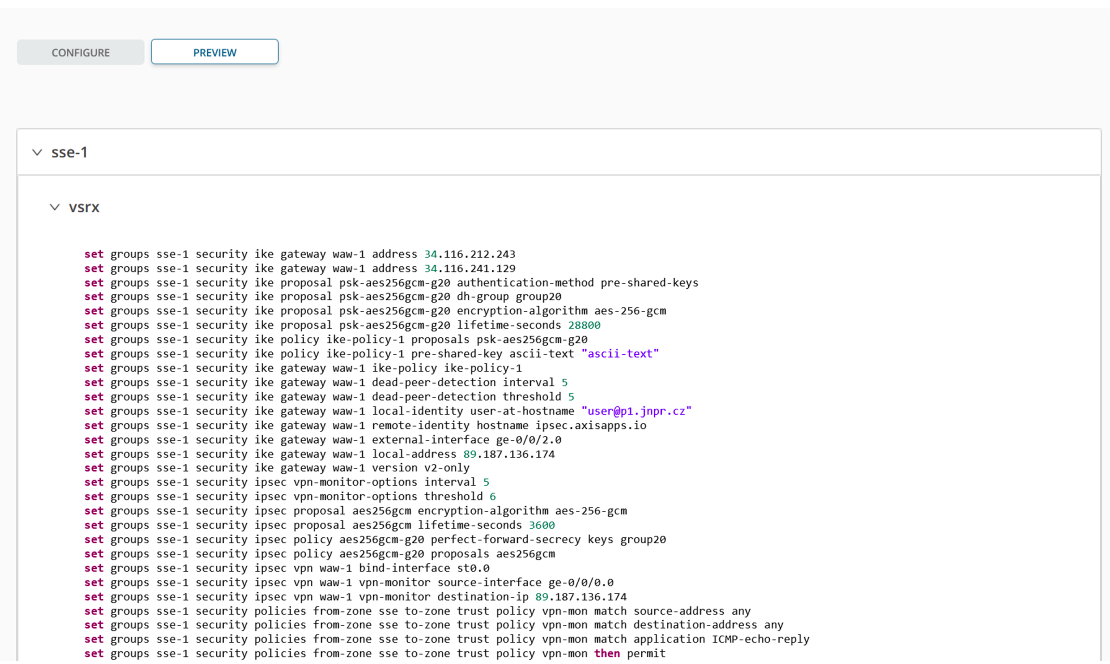
Task: Collapse the sse-1 section chevron
Action: tap(37, 152)
